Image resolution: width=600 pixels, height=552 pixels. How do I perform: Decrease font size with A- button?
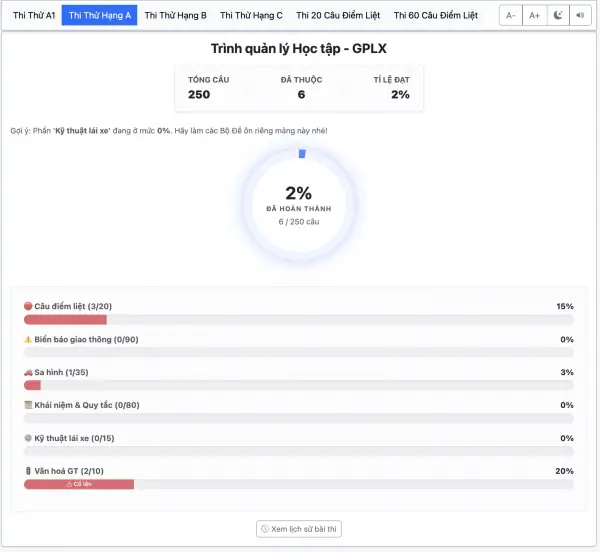pyautogui.click(x=510, y=16)
